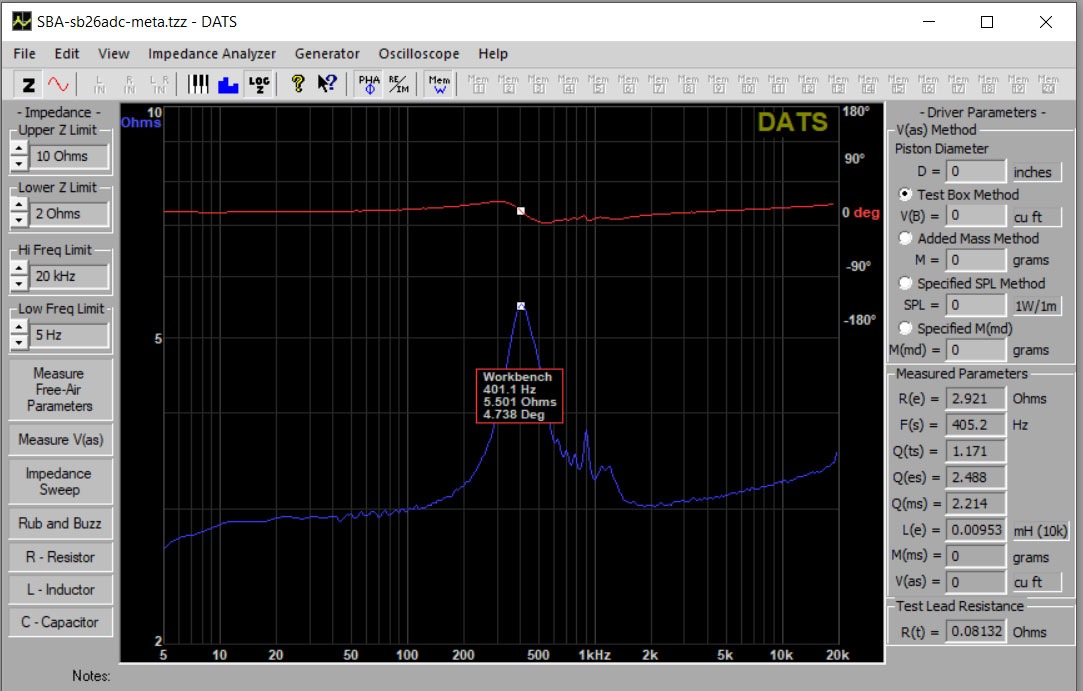This screenshot has height=691, width=1083.
Task: Toggle the inches piston diameter unit button
Action: [x=1035, y=171]
